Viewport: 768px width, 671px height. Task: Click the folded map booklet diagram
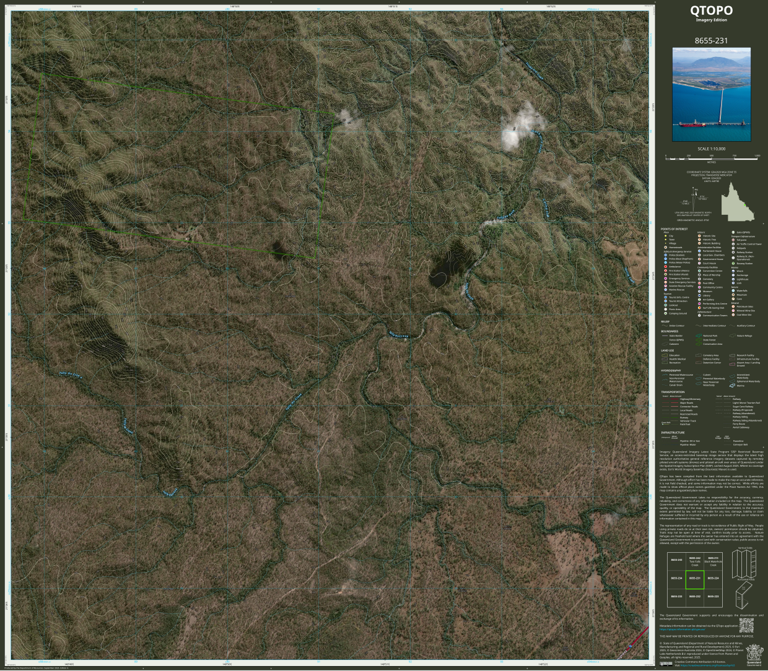pyautogui.click(x=744, y=595)
